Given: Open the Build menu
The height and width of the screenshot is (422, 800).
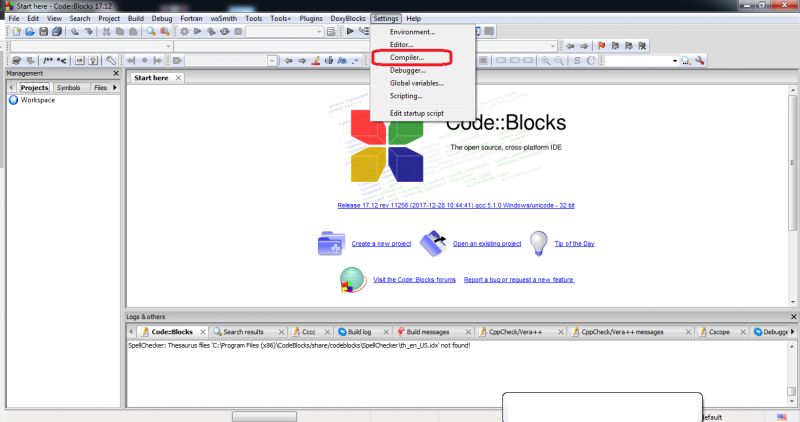Looking at the screenshot, I should click(135, 18).
